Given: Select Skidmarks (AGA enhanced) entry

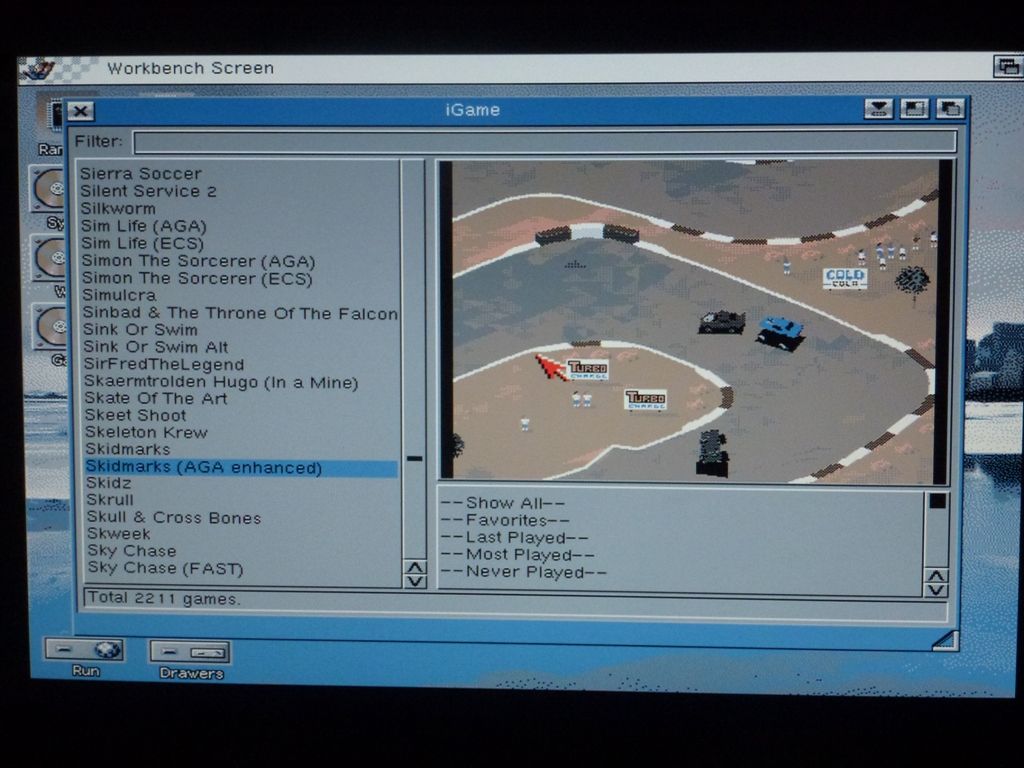Looking at the screenshot, I should pos(240,468).
